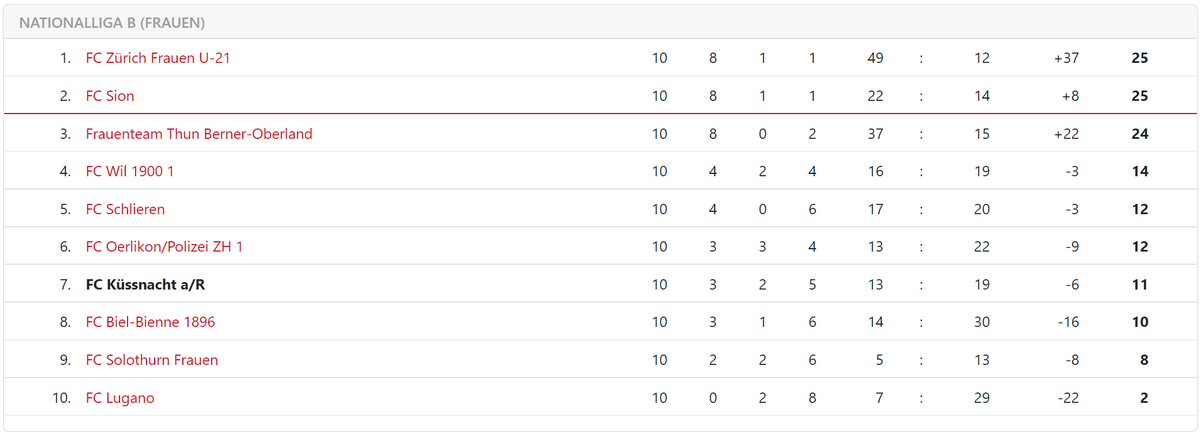Select FC Wil 1900 1 link
Screen dimensions: 1200x433
tap(130, 171)
